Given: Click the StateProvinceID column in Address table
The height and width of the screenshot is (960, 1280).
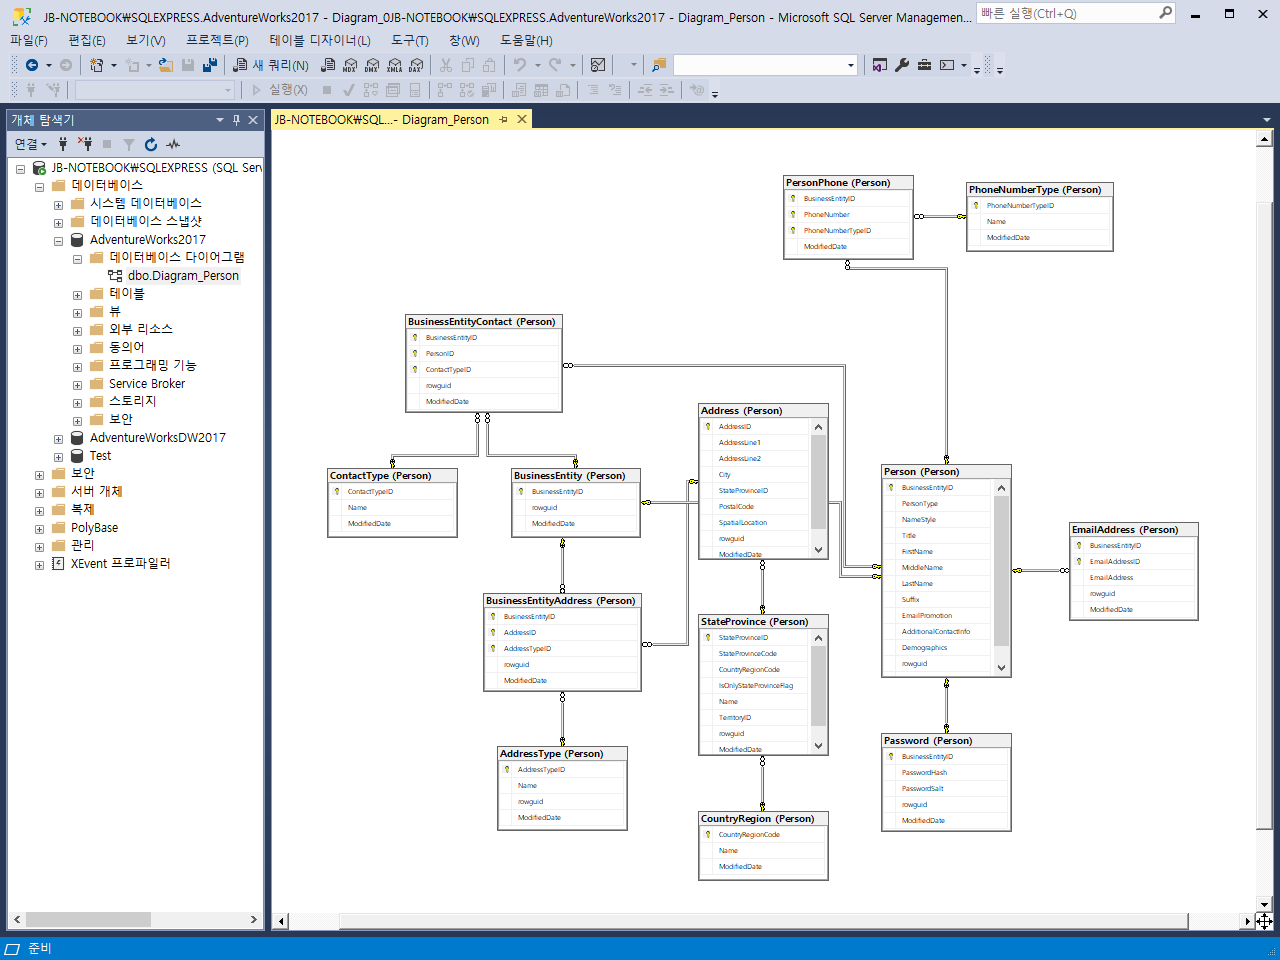Looking at the screenshot, I should (x=743, y=491).
